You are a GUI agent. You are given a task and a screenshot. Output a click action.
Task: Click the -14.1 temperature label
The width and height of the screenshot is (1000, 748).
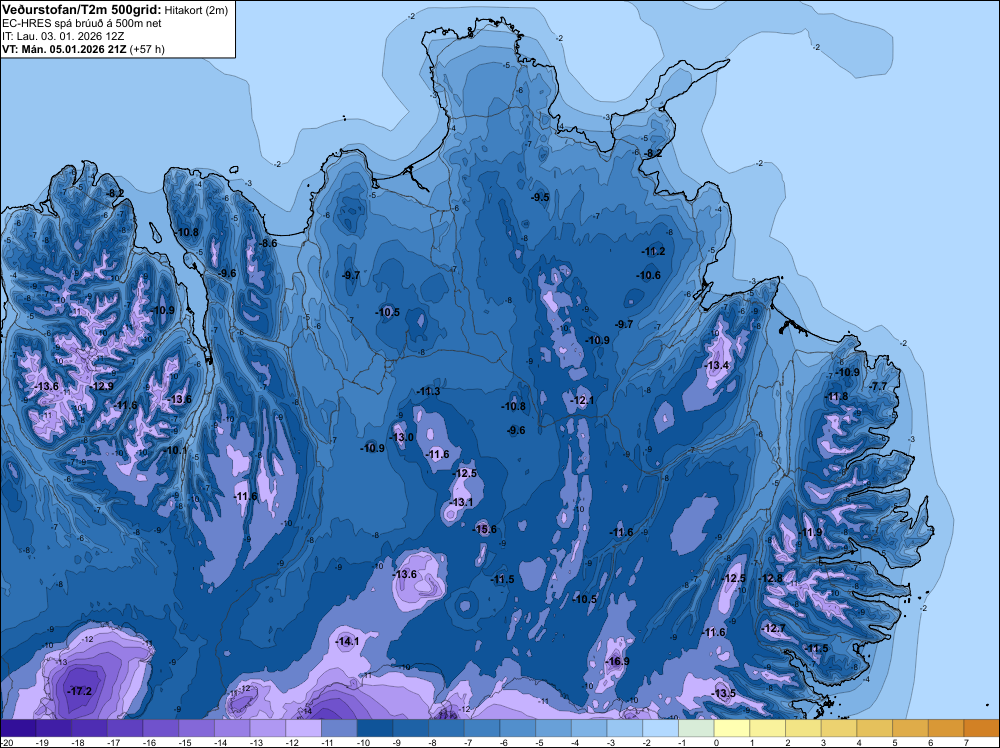[x=347, y=642]
